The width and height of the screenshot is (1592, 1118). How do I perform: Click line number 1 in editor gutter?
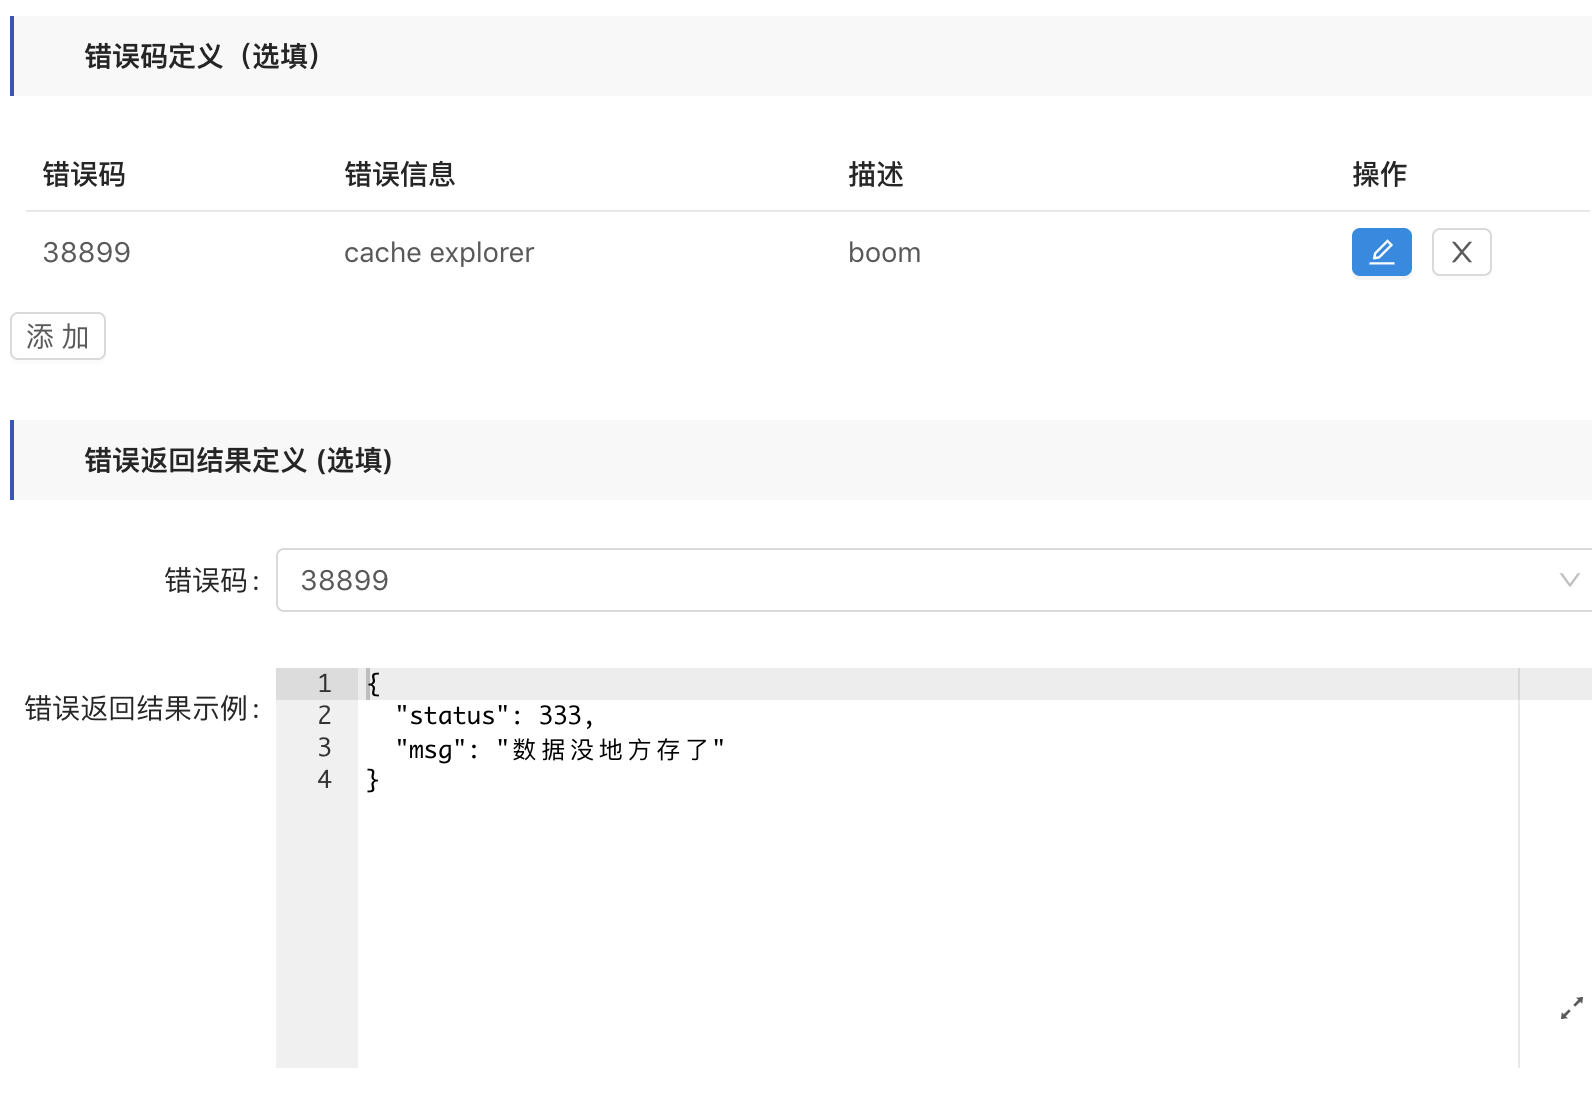tap(324, 684)
